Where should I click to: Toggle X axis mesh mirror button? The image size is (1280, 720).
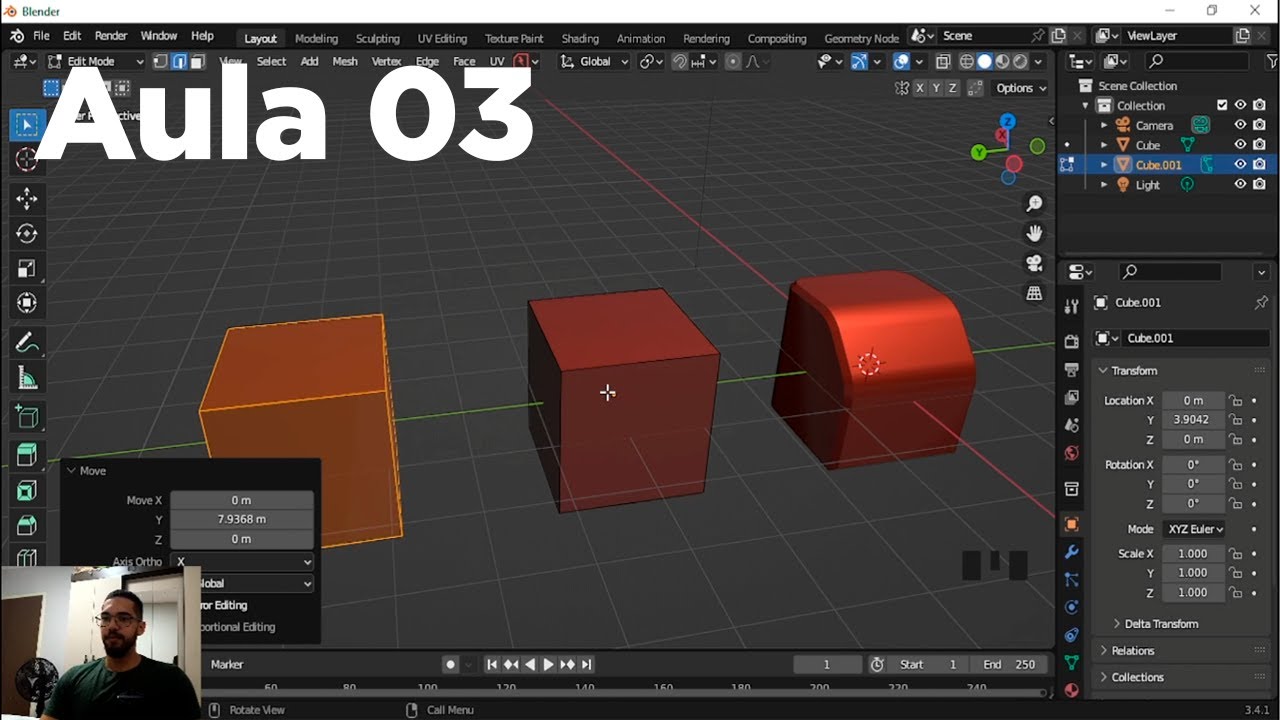920,88
